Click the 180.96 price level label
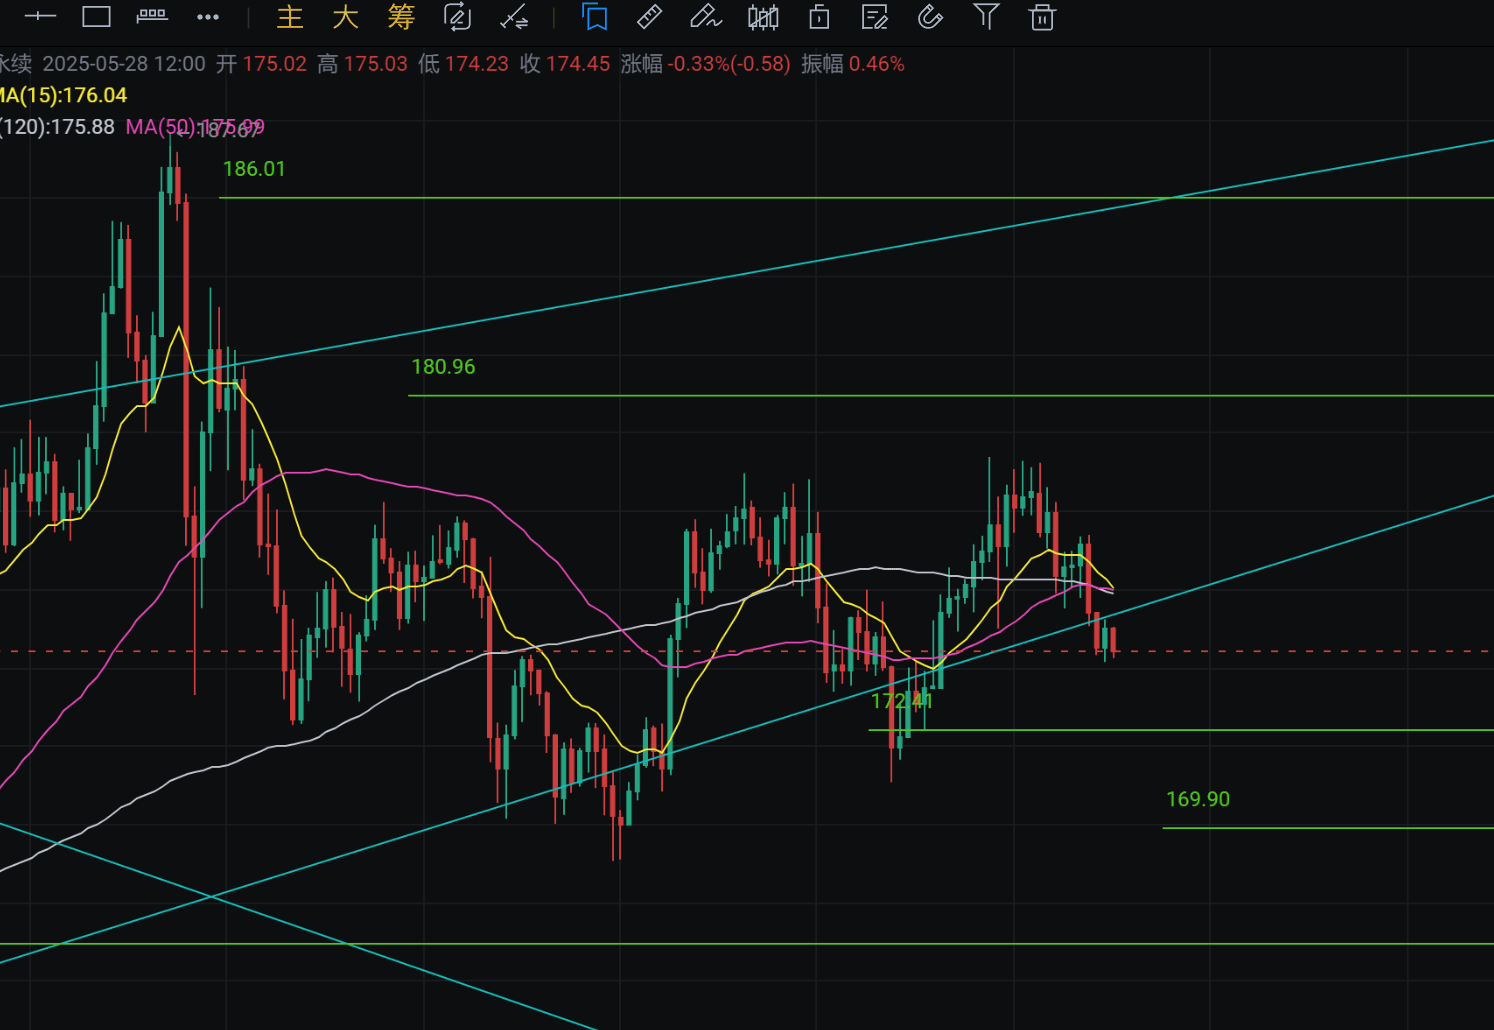The image size is (1494, 1030). 443,367
